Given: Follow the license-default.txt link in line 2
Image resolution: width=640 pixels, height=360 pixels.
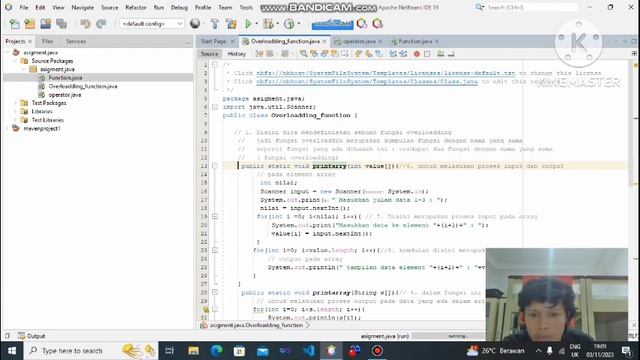Looking at the screenshot, I should tap(386, 73).
